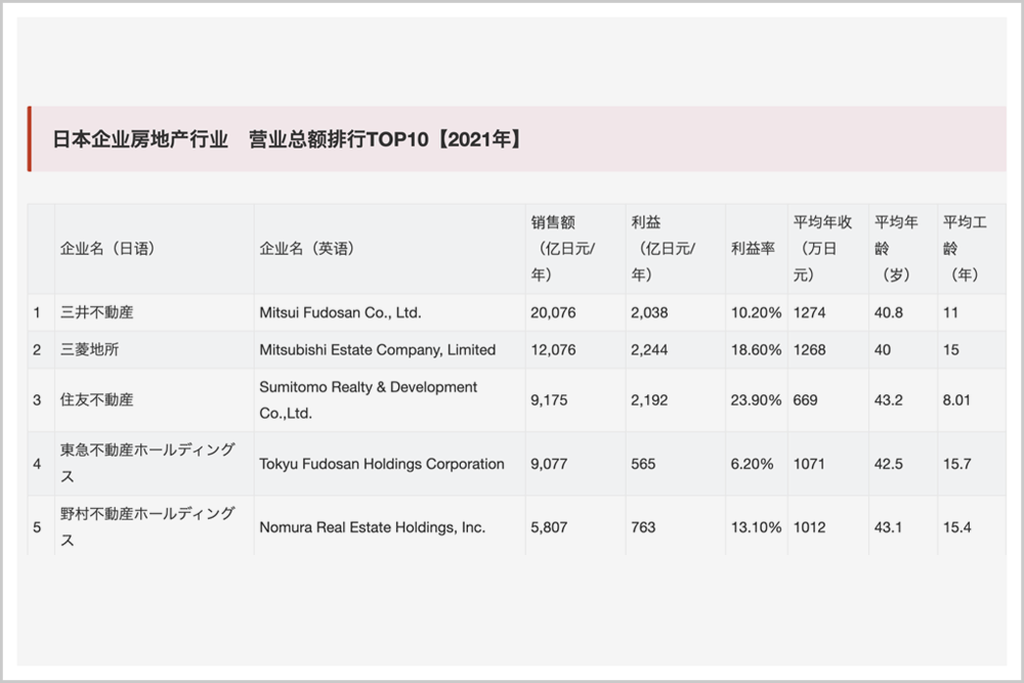The height and width of the screenshot is (683, 1024).
Task: Click the tenure value '15.4'
Action: point(957,527)
